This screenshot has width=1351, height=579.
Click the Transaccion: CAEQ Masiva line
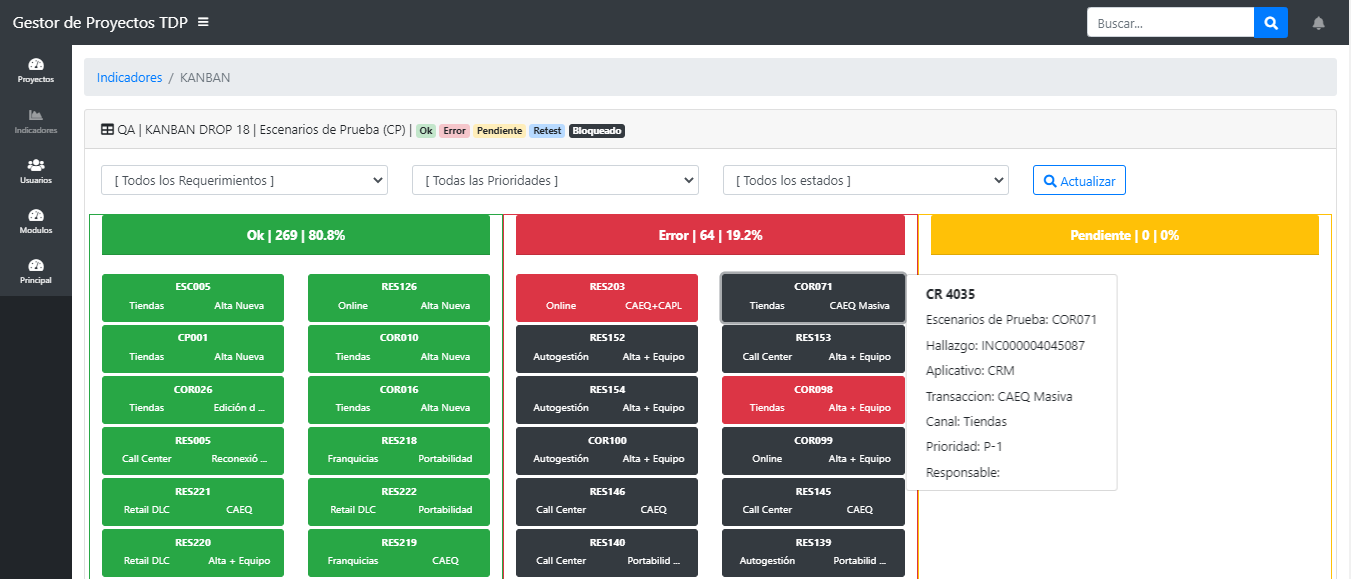(x=999, y=396)
